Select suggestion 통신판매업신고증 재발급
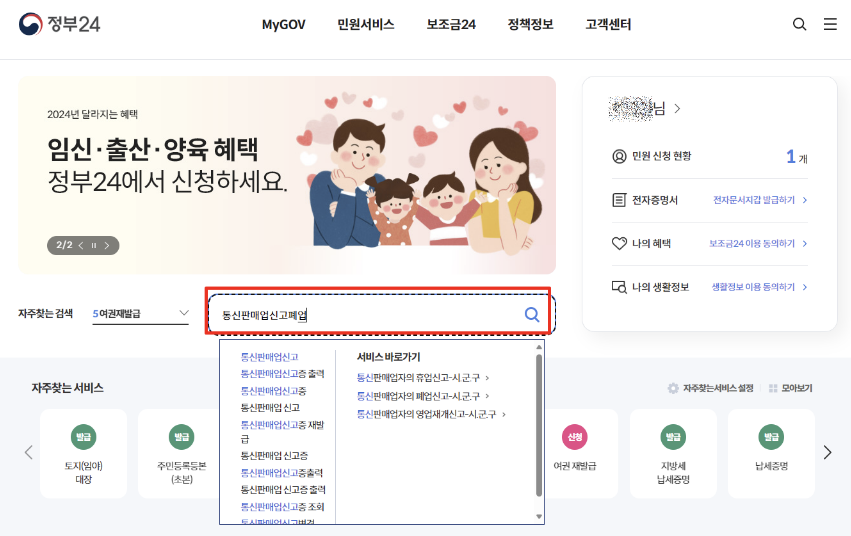Viewport: 851px width, 536px height. click(282, 431)
